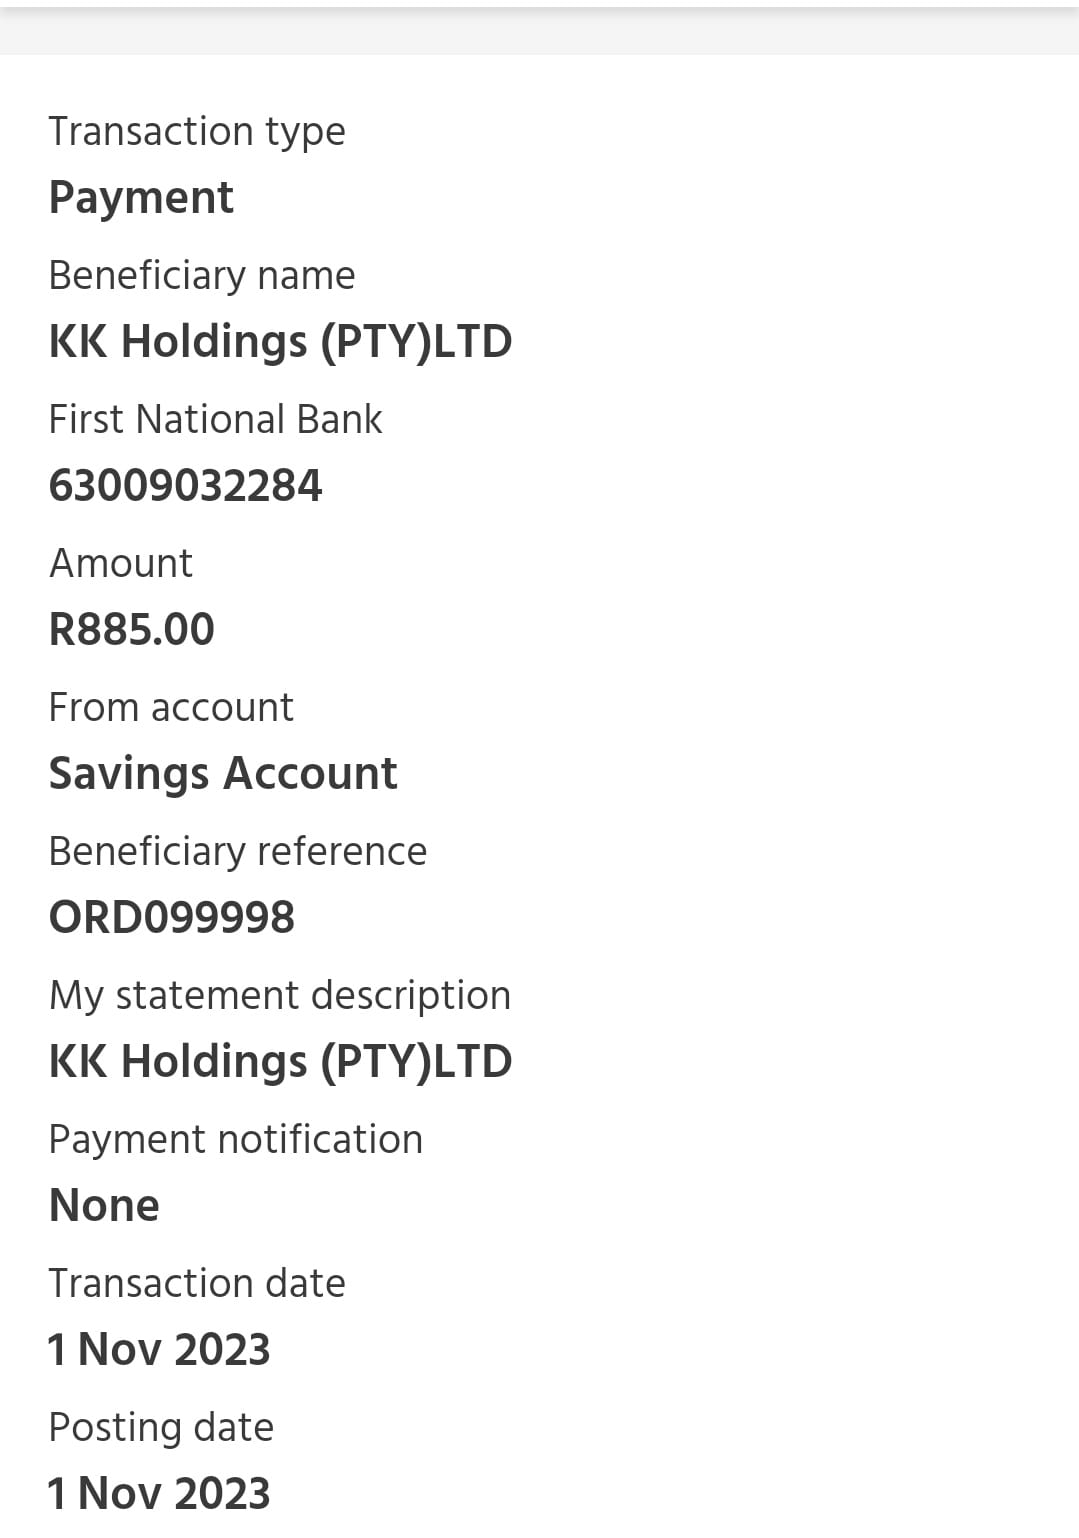The width and height of the screenshot is (1079, 1538).
Task: Select the Payment transaction type value
Action: click(141, 197)
